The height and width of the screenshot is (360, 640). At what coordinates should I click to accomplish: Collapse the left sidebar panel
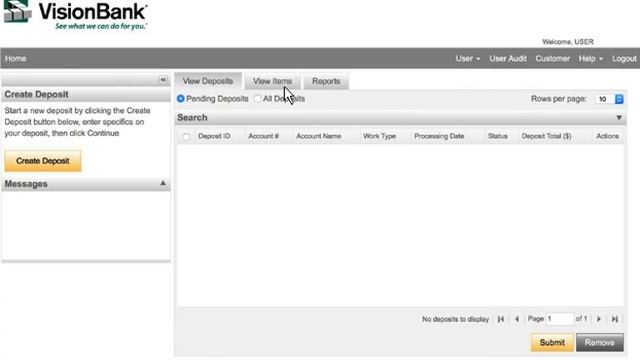[x=163, y=80]
